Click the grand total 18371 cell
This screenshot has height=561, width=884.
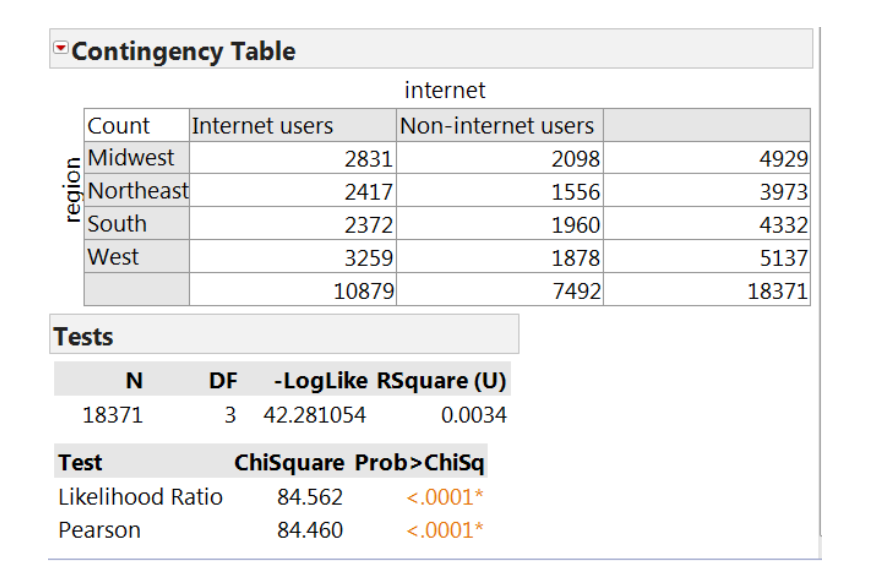[x=707, y=291]
